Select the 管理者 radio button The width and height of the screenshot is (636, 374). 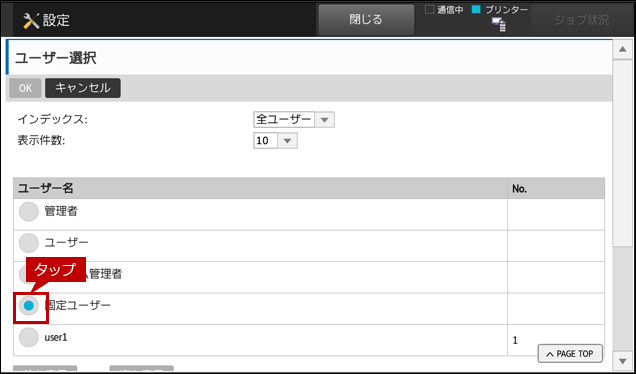point(28,212)
